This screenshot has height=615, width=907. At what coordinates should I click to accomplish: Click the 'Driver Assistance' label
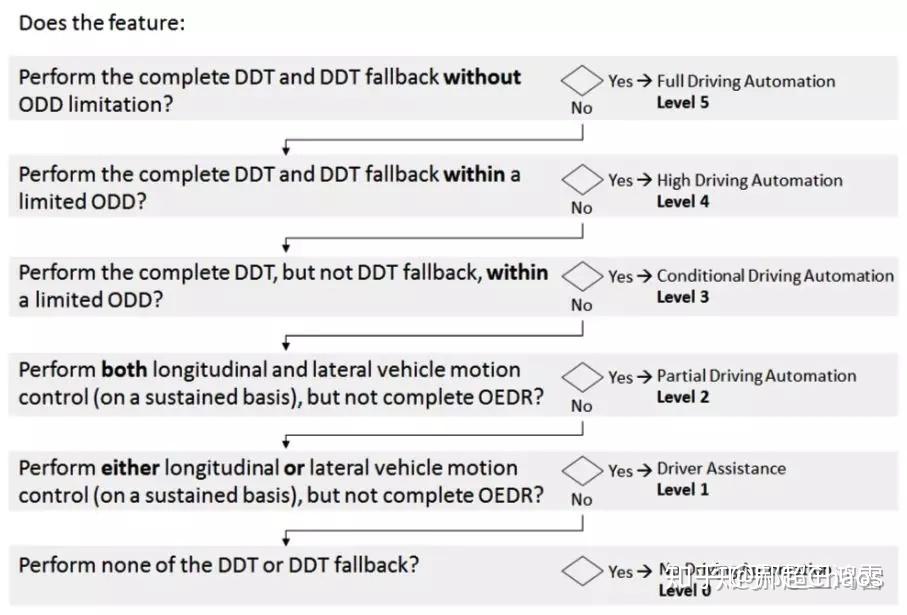[721, 468]
